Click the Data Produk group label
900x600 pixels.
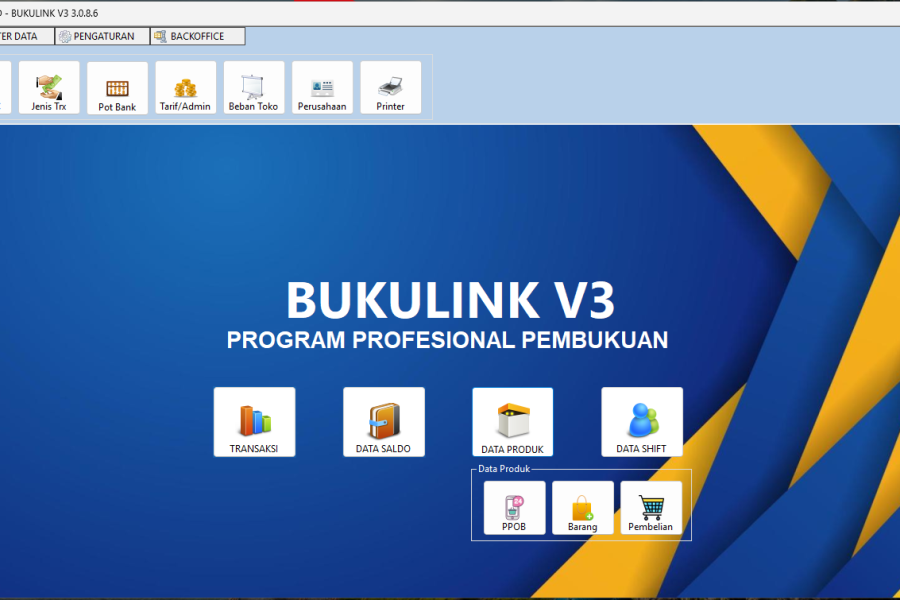click(504, 469)
